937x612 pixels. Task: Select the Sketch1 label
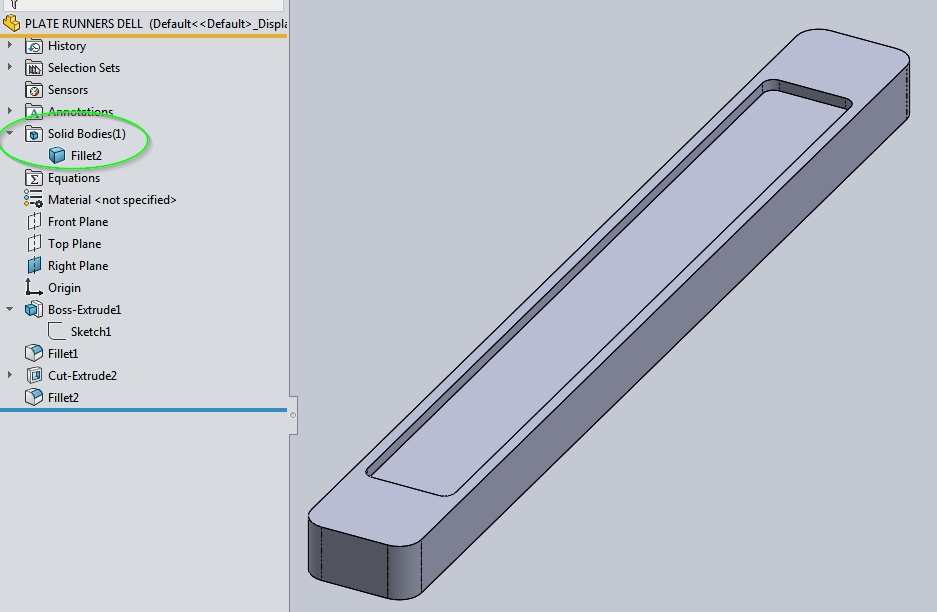pyautogui.click(x=91, y=332)
